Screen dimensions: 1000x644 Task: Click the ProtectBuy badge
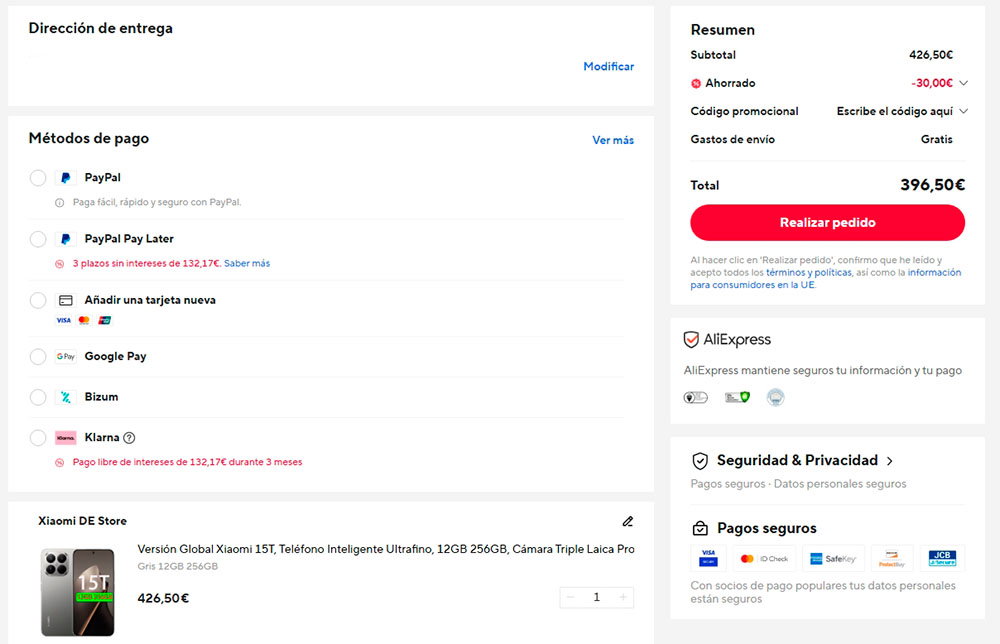click(x=892, y=559)
